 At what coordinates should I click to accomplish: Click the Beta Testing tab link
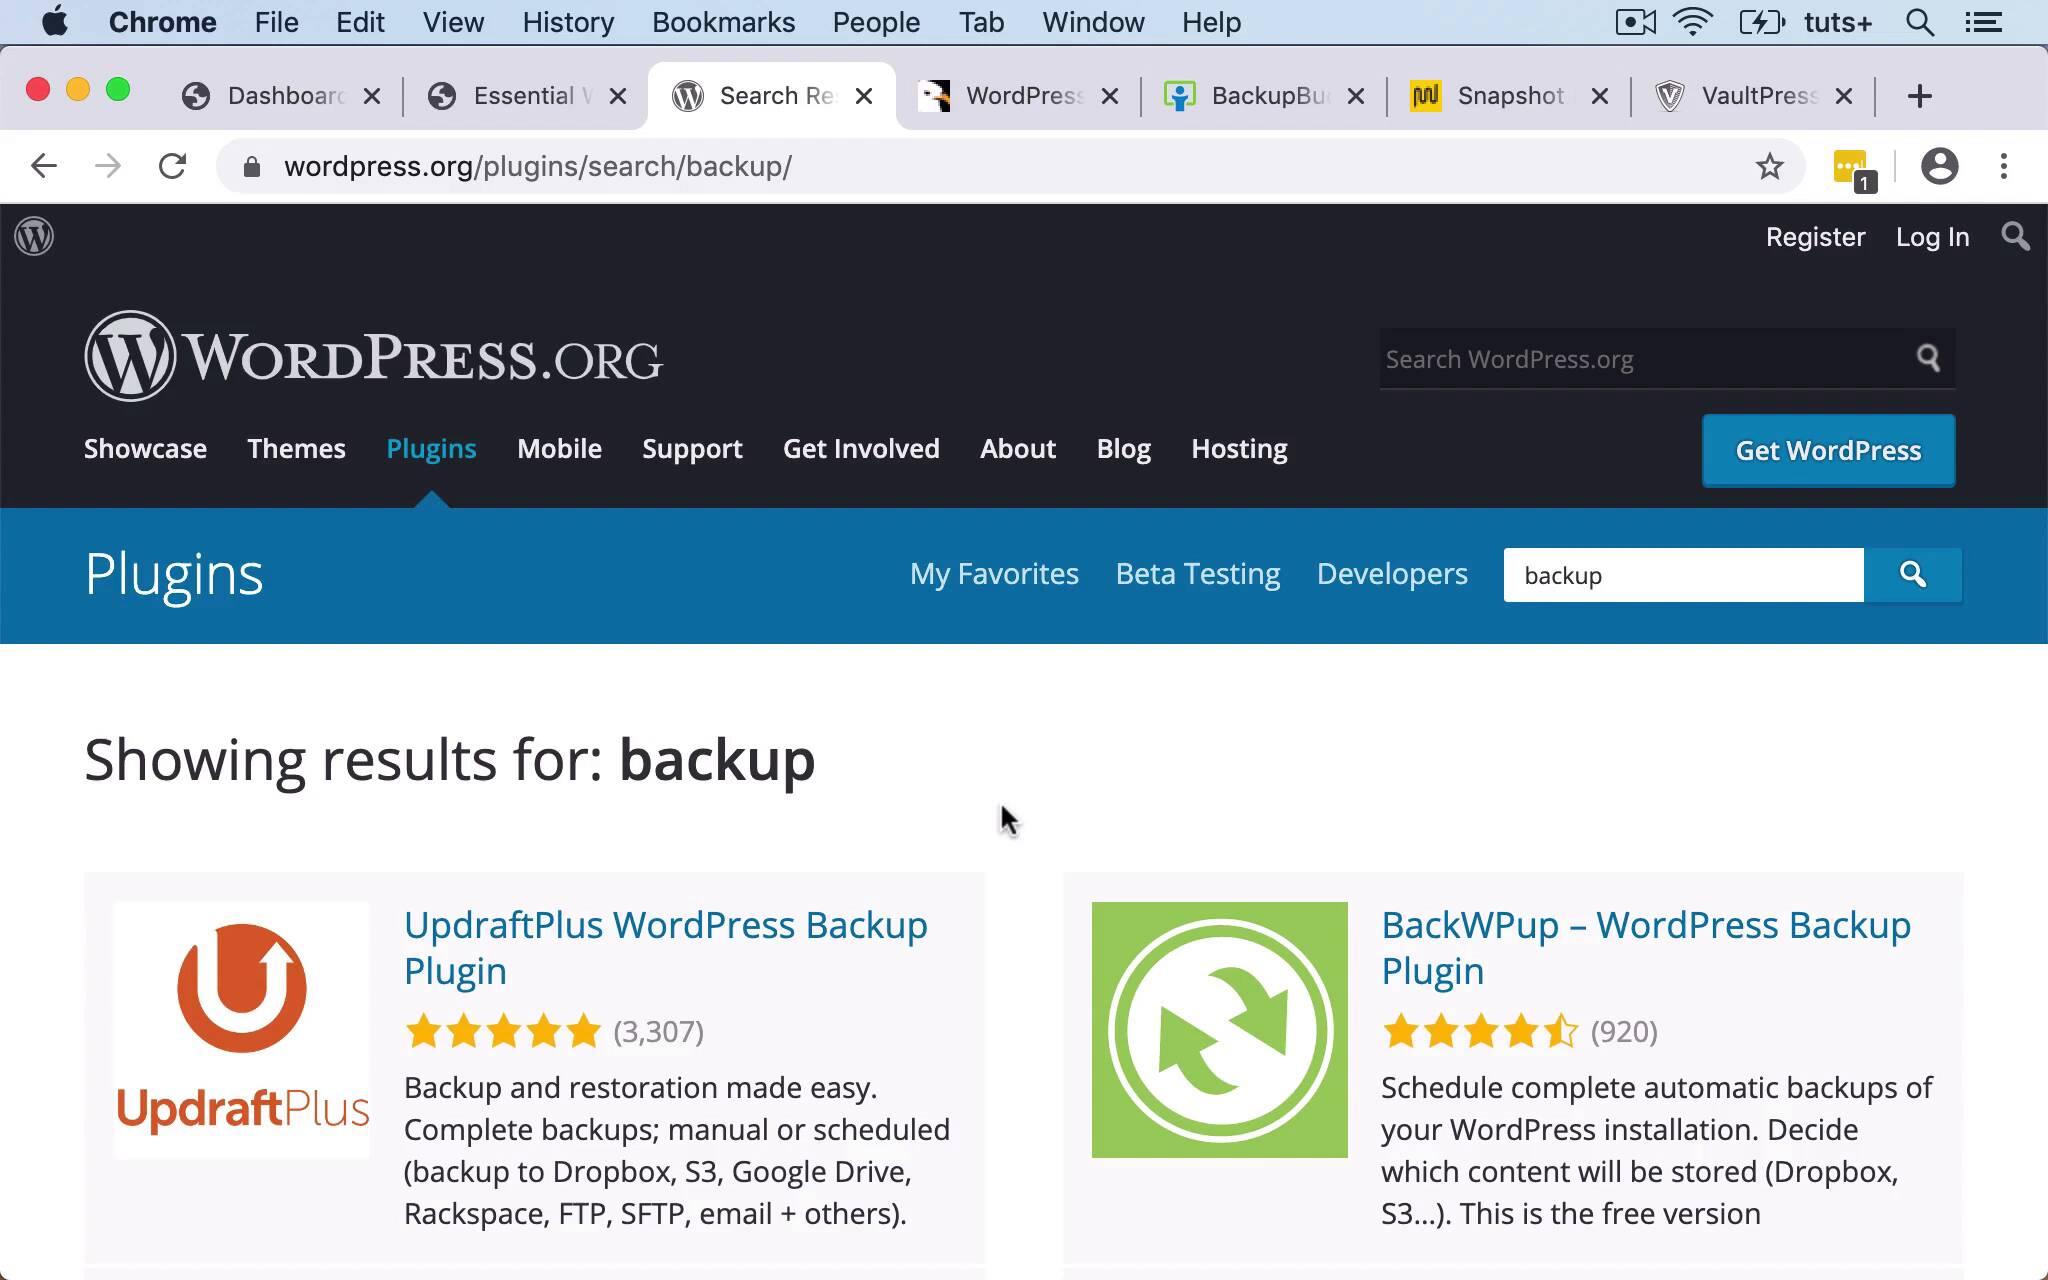click(x=1197, y=574)
